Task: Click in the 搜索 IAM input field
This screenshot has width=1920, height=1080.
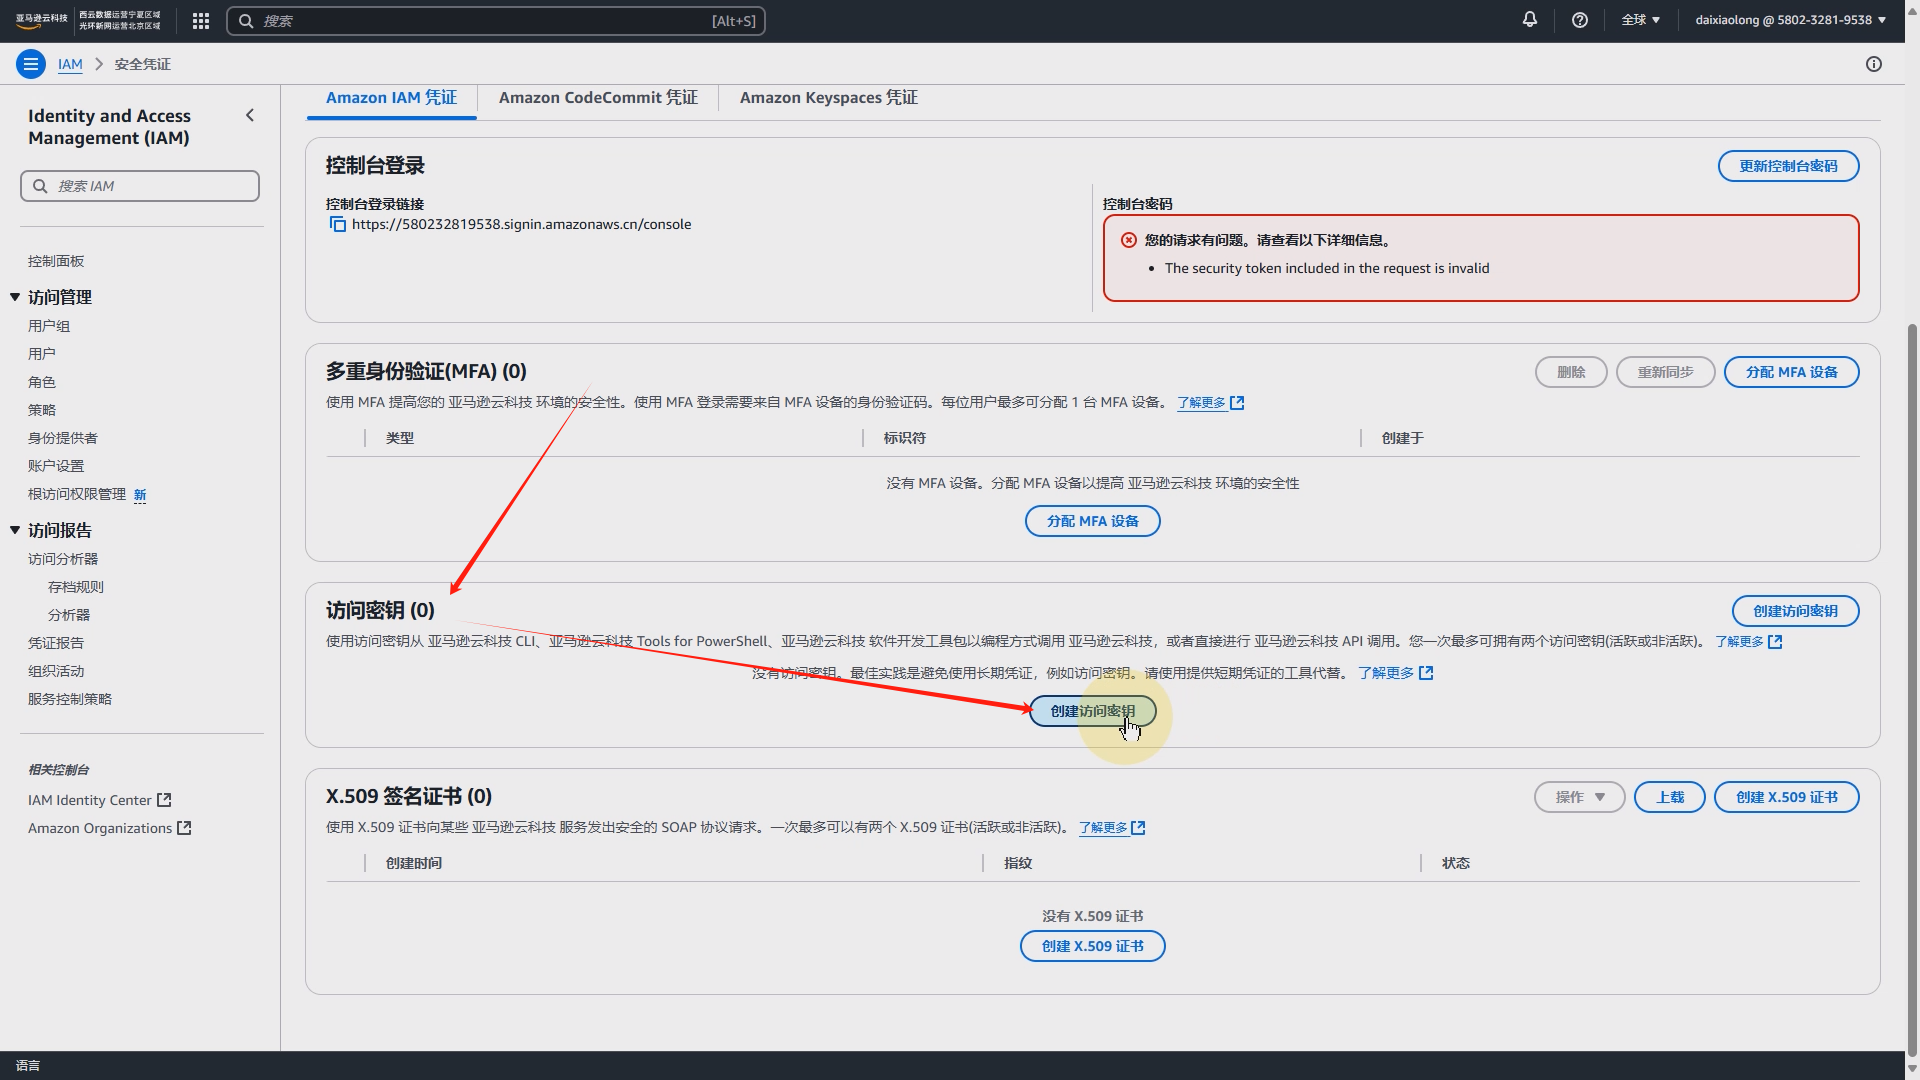Action: tap(150, 186)
